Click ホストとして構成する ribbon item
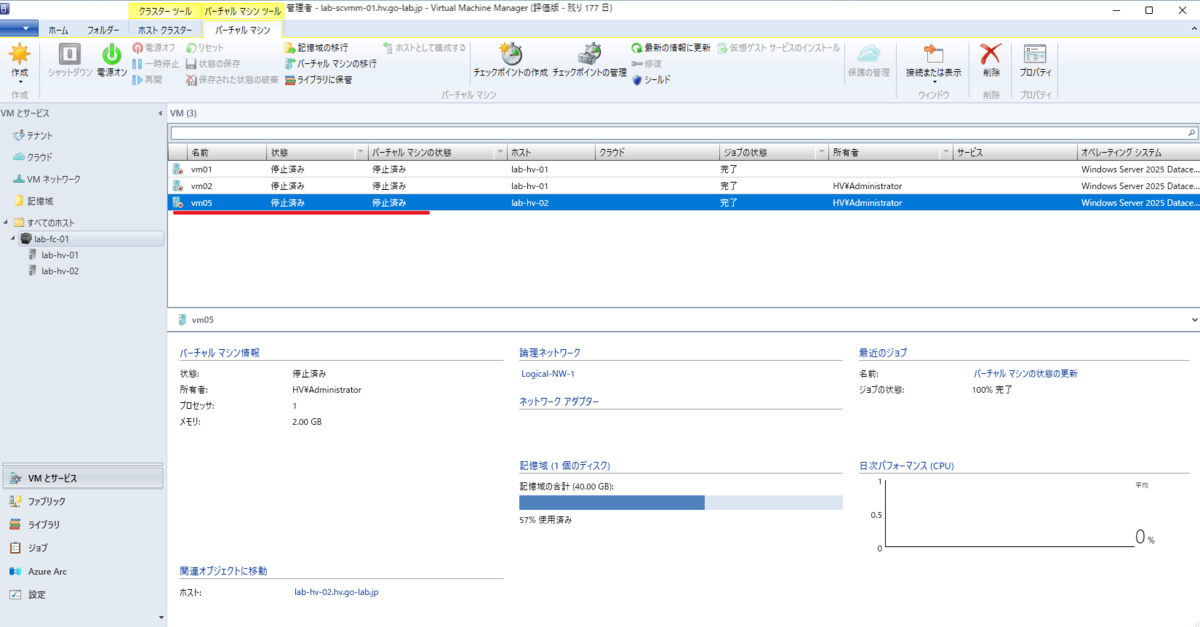 (424, 48)
